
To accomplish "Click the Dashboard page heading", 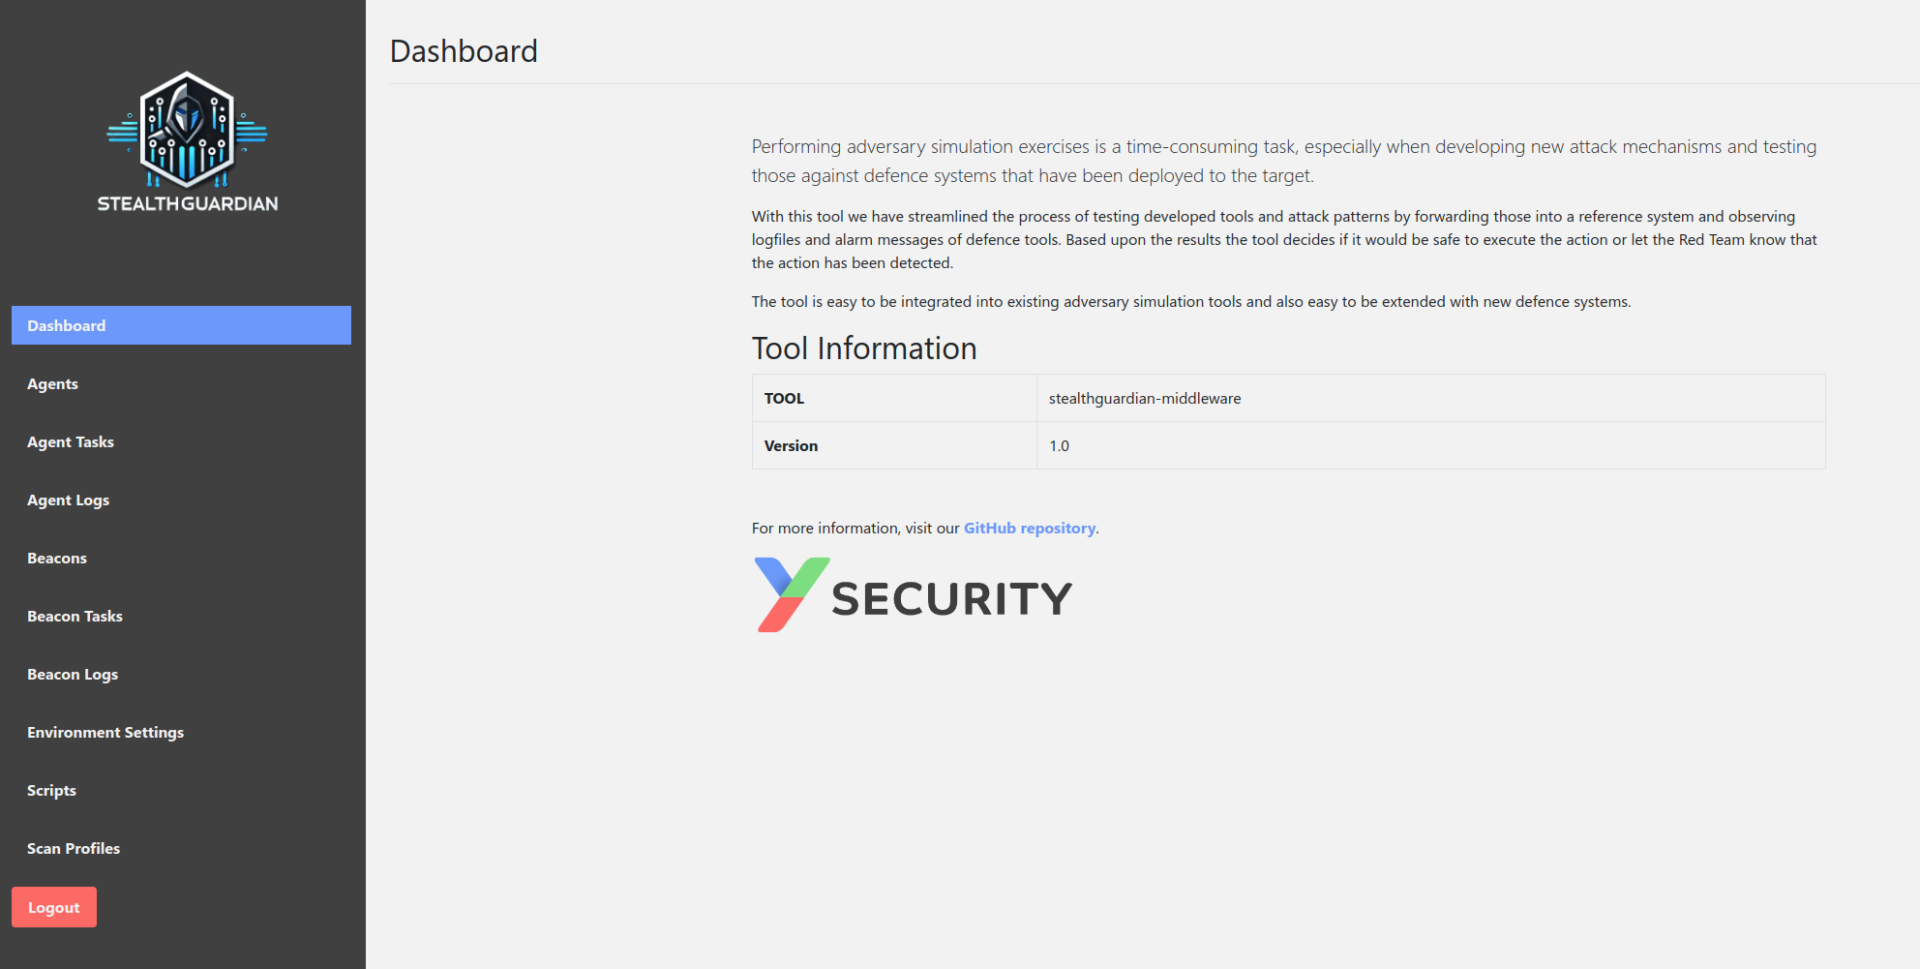I will 464,51.
